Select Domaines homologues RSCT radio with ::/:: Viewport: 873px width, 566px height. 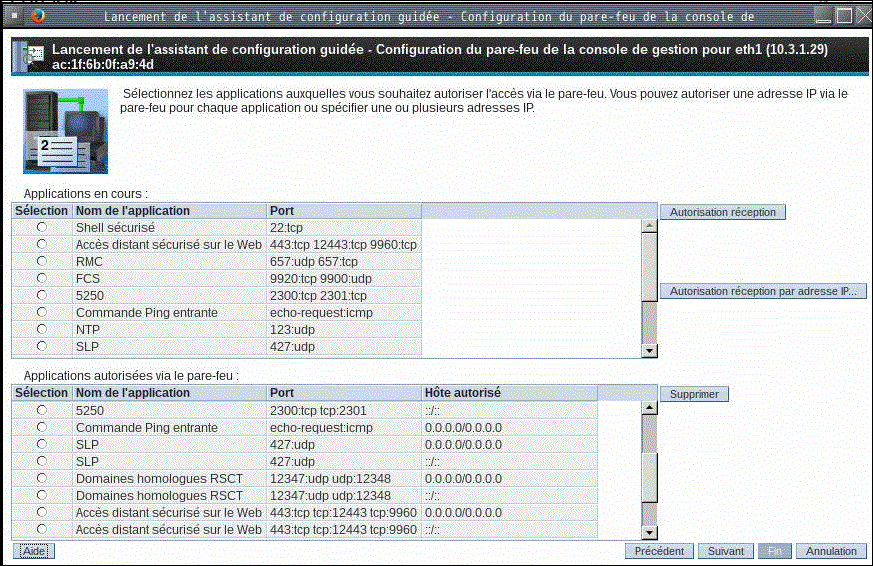tap(42, 495)
